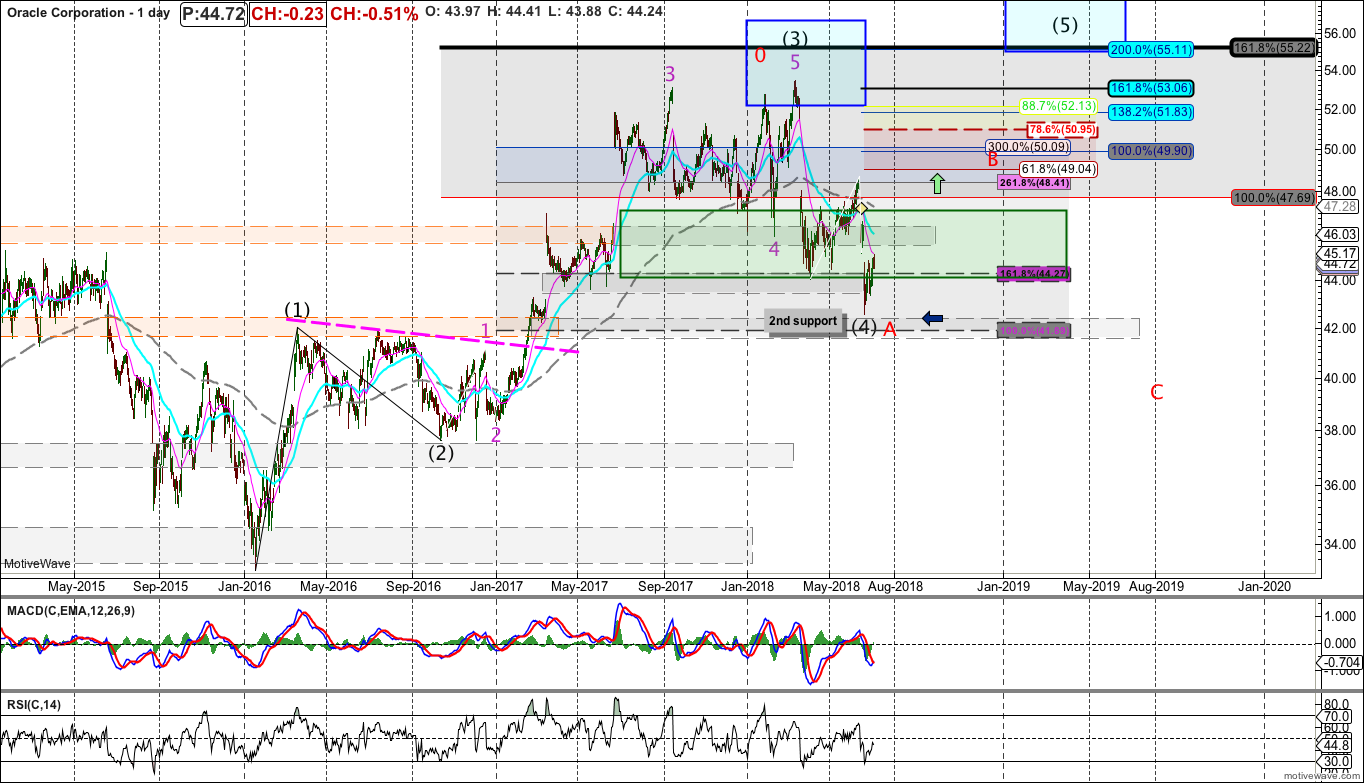Click the May-2015 date axis label

[x=74, y=585]
